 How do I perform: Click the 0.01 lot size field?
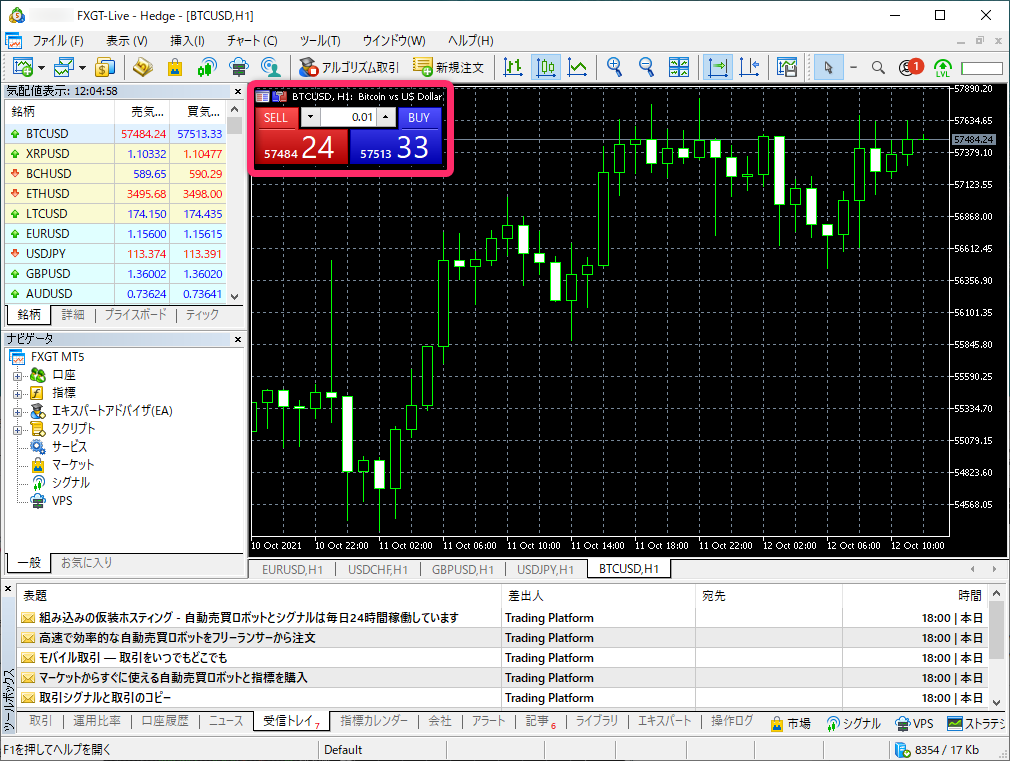348,117
